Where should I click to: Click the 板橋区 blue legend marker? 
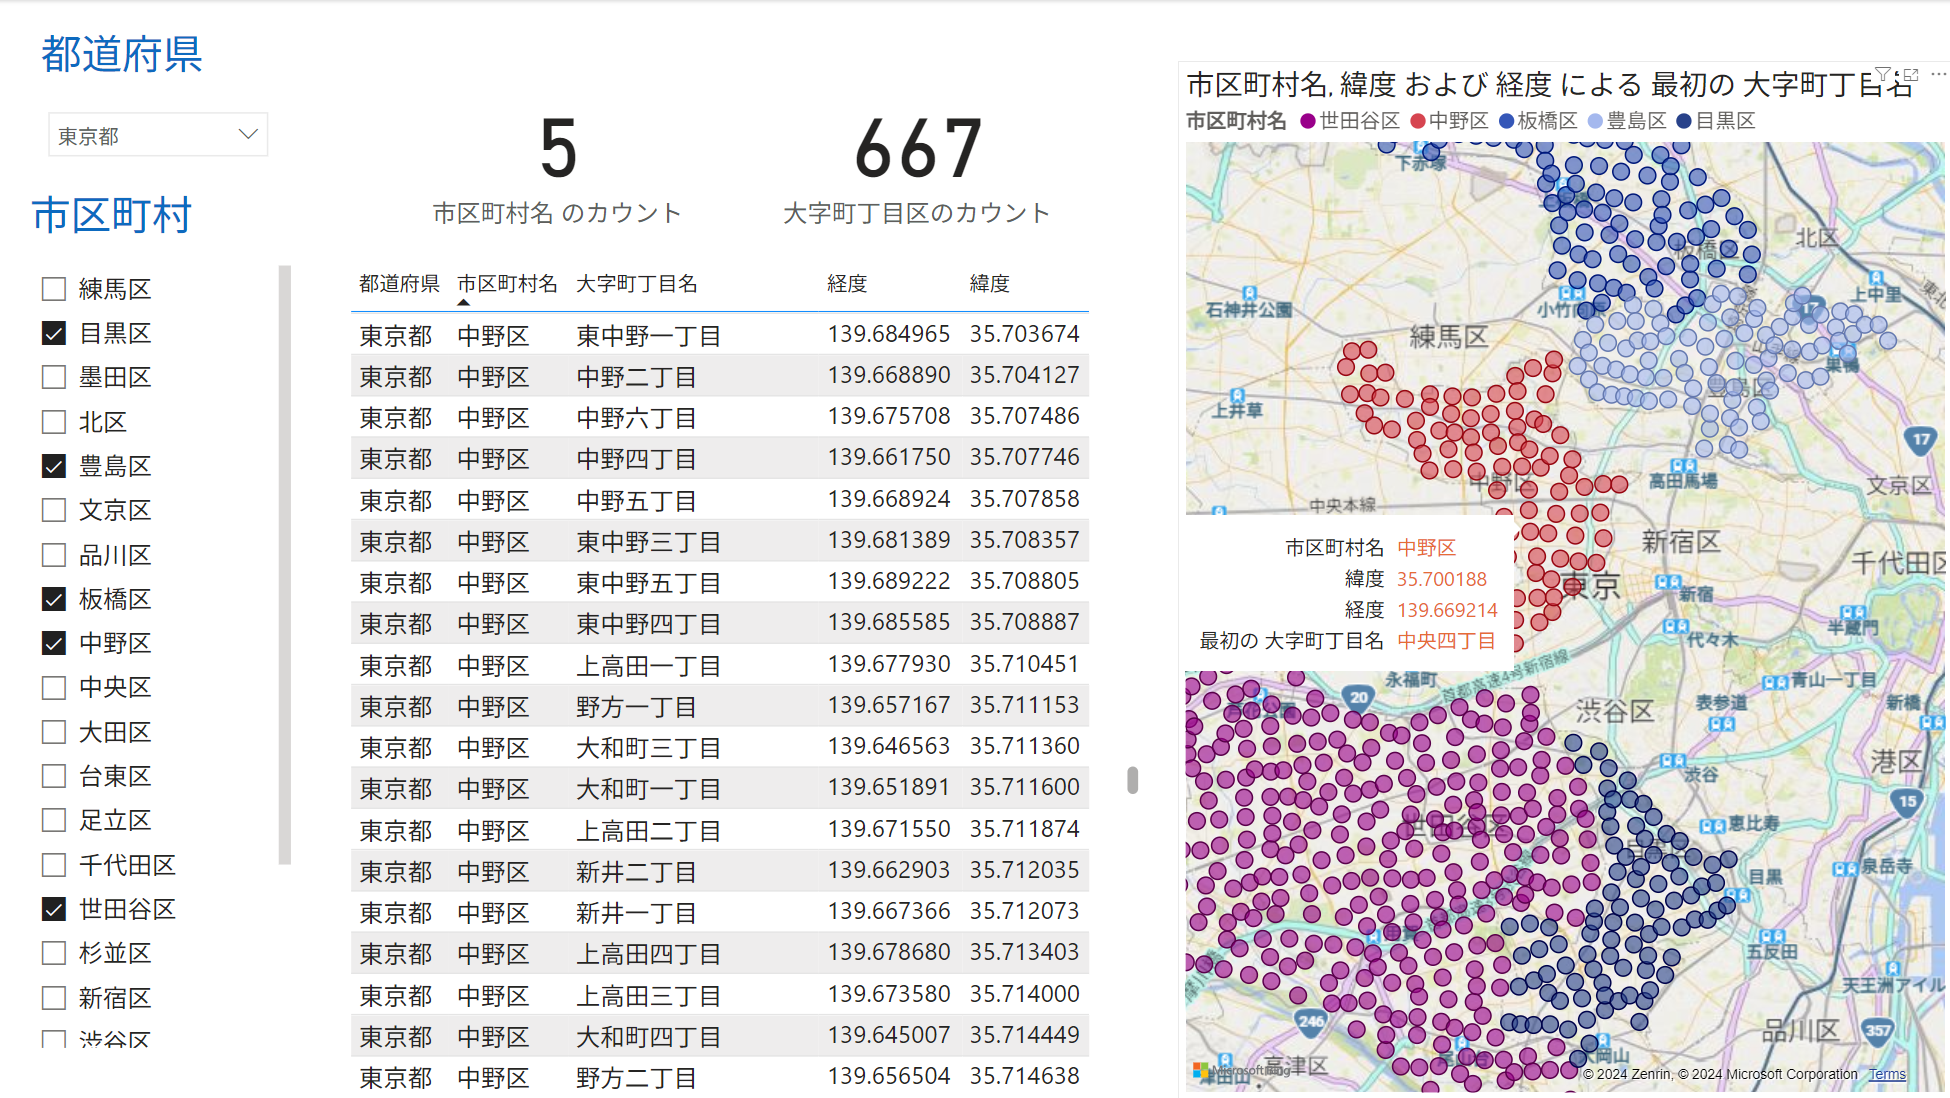pyautogui.click(x=1506, y=121)
